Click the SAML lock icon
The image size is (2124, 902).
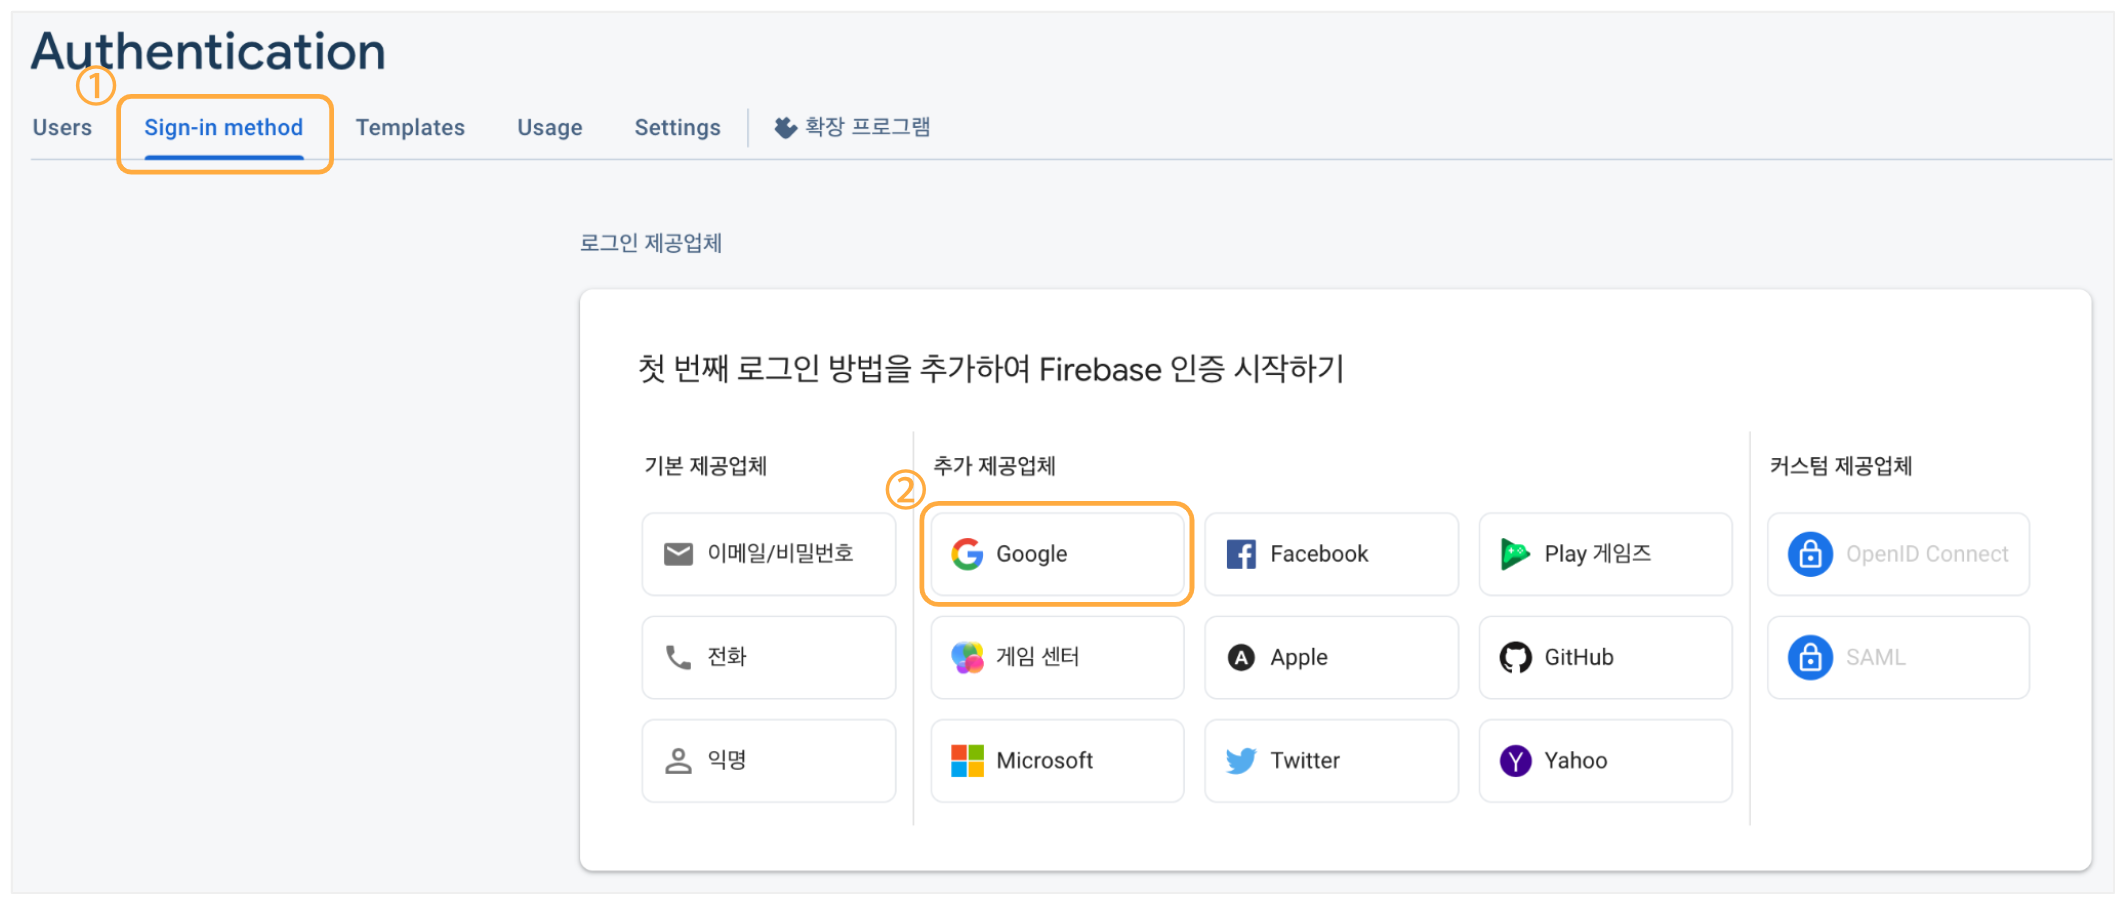1810,657
